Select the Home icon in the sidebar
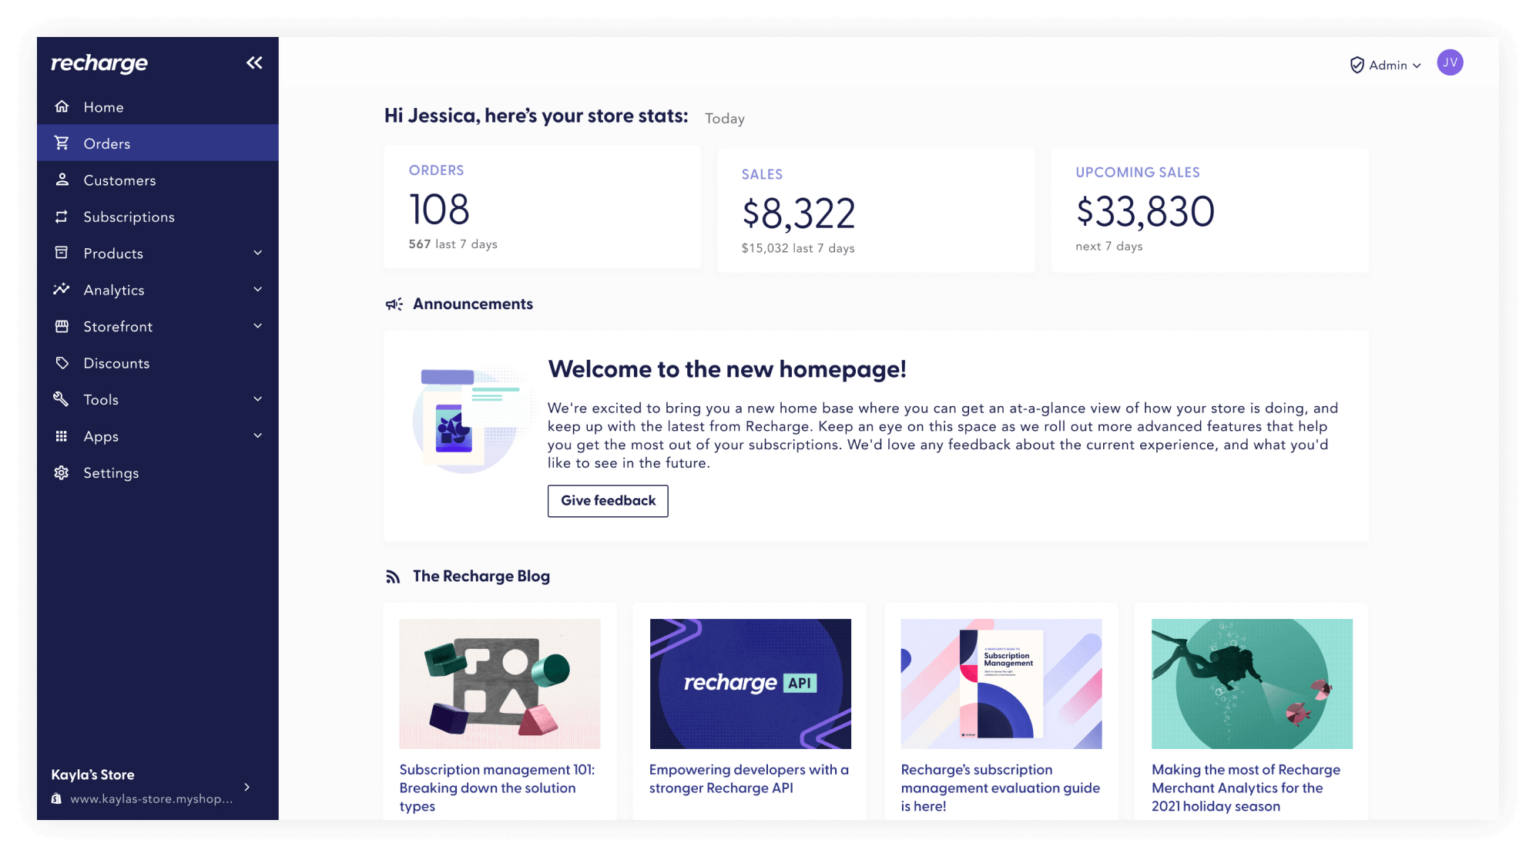This screenshot has width=1536, height=857. coord(62,106)
